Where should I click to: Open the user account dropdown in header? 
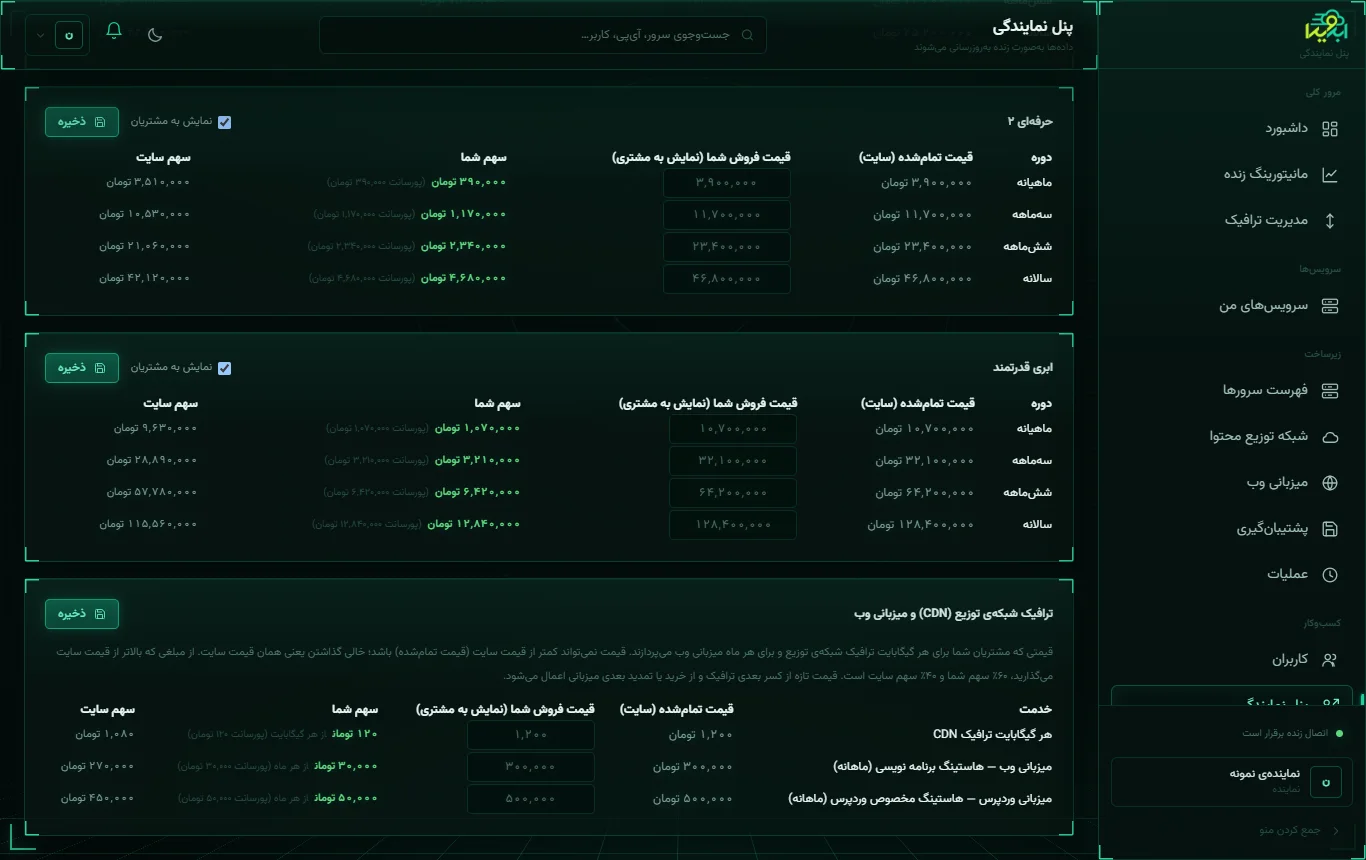(57, 35)
